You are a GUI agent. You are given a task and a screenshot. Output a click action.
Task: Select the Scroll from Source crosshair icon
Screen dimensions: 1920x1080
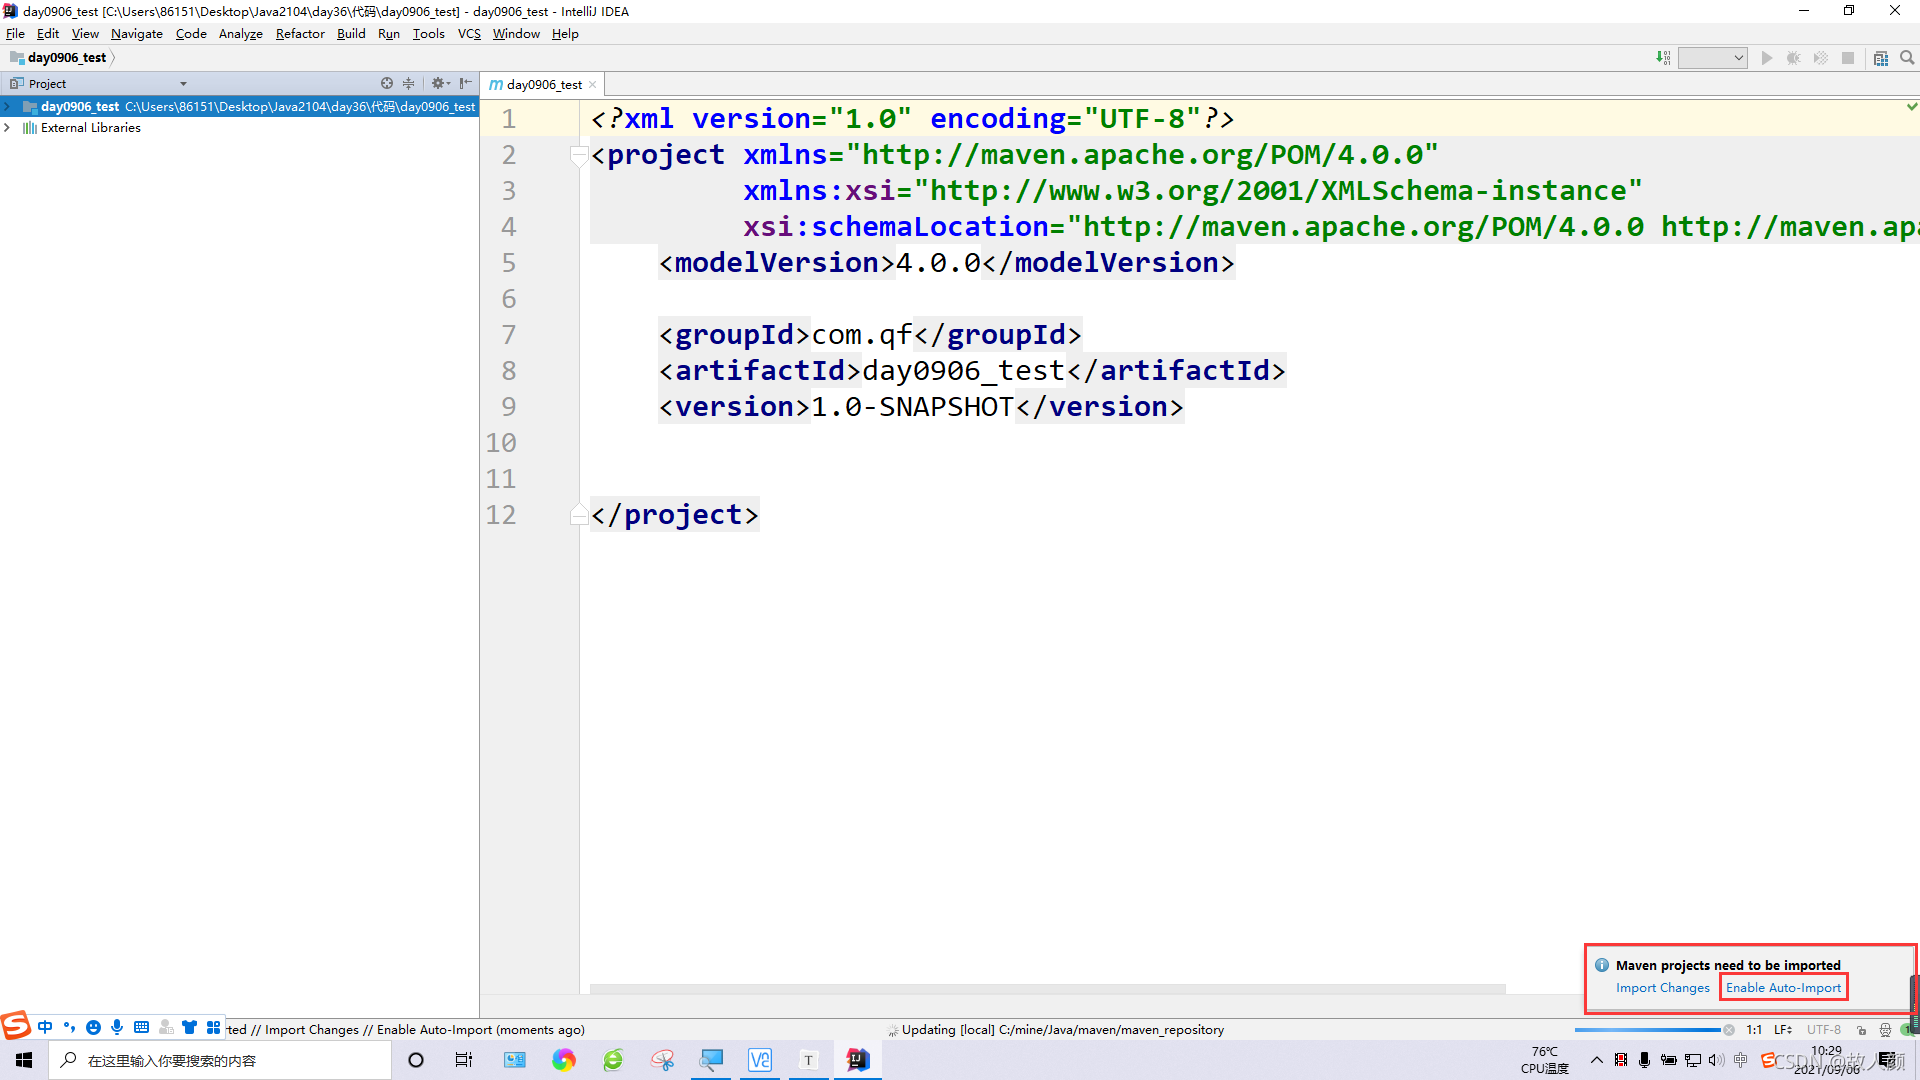tap(386, 83)
